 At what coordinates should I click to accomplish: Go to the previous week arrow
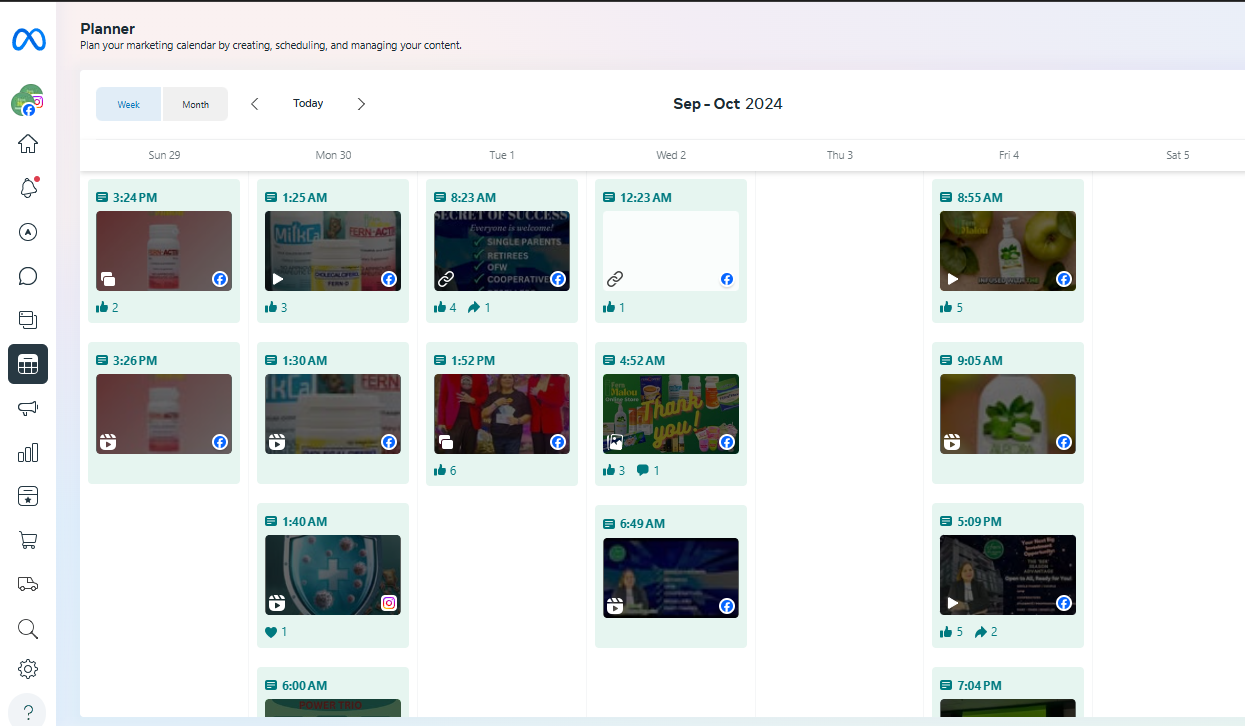click(x=255, y=104)
